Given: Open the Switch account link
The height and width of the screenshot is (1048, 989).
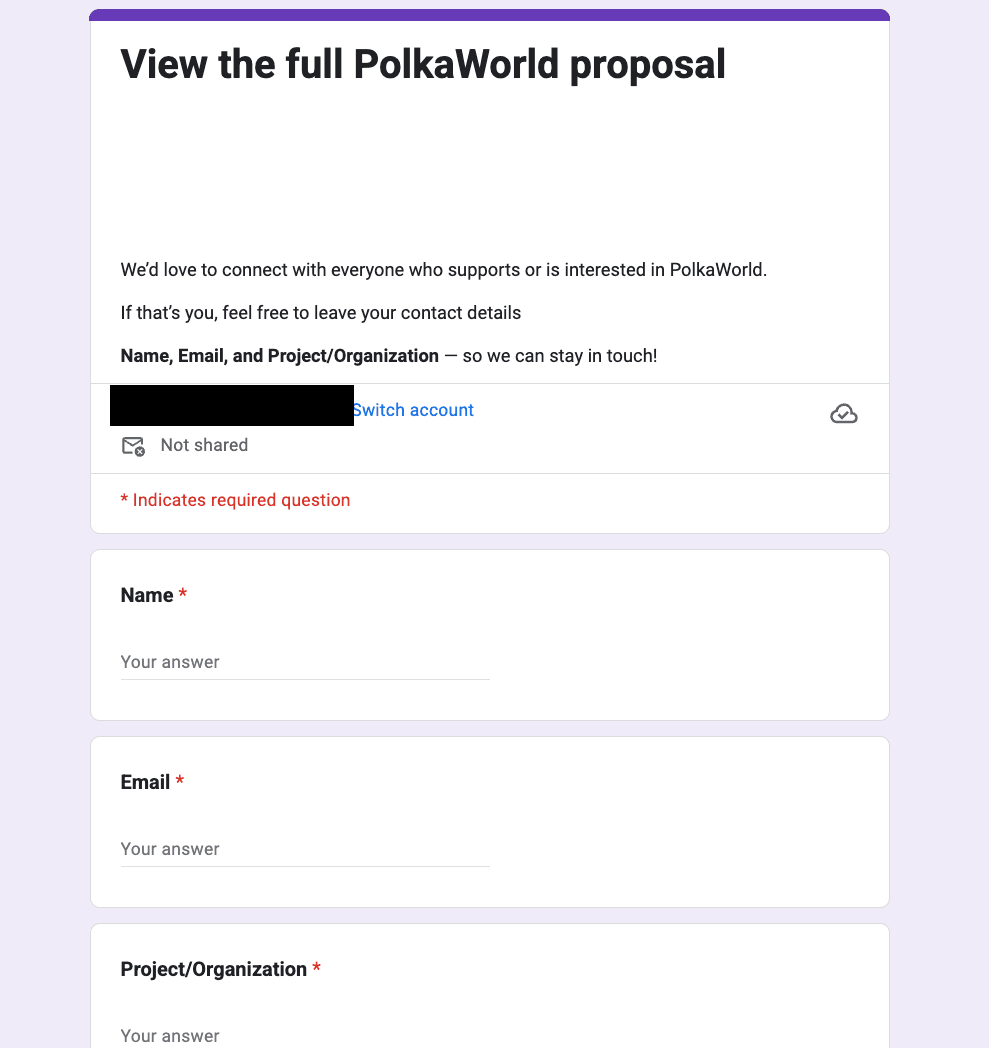Looking at the screenshot, I should click(413, 410).
